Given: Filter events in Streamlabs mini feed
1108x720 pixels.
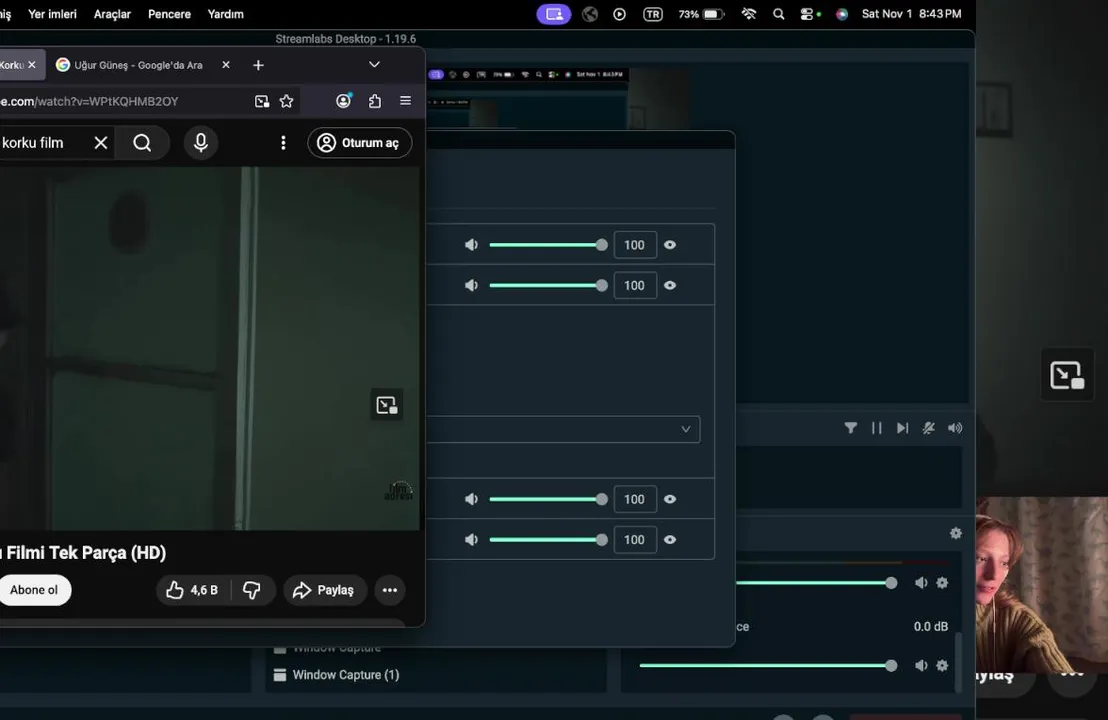Looking at the screenshot, I should click(x=851, y=428).
